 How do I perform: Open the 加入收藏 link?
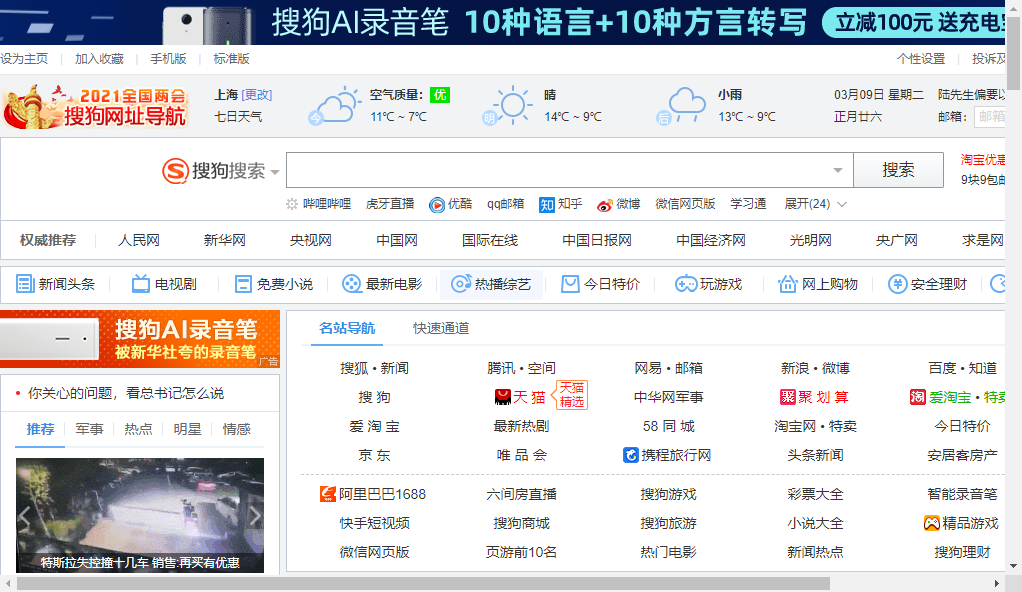pyautogui.click(x=99, y=59)
